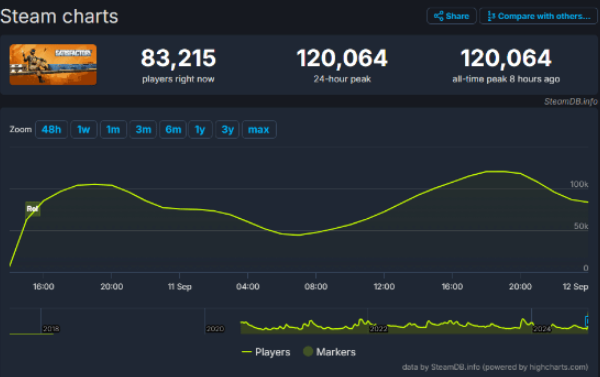
Task: Click the all-time peak 8 hours ago text
Action: tap(506, 79)
